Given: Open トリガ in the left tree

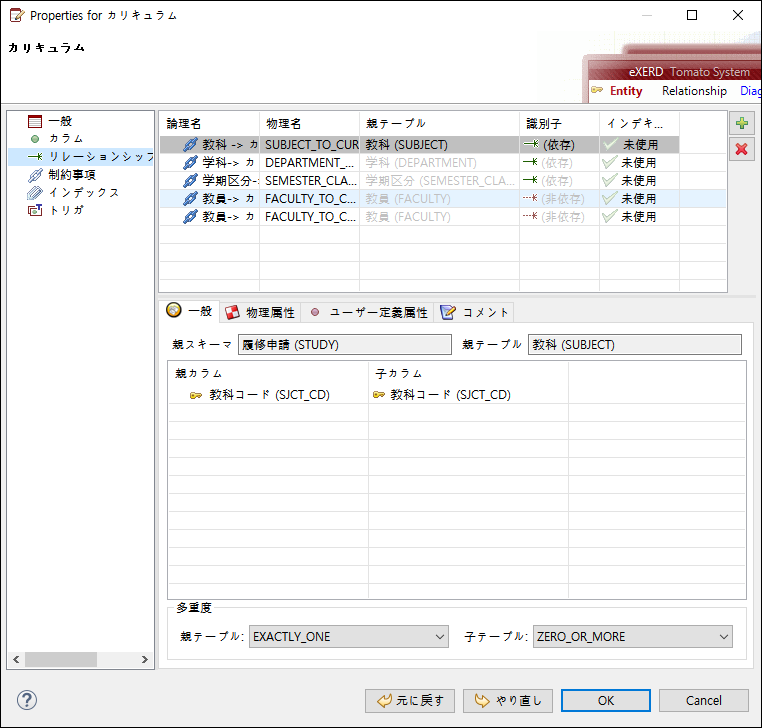Looking at the screenshot, I should click(x=66, y=210).
